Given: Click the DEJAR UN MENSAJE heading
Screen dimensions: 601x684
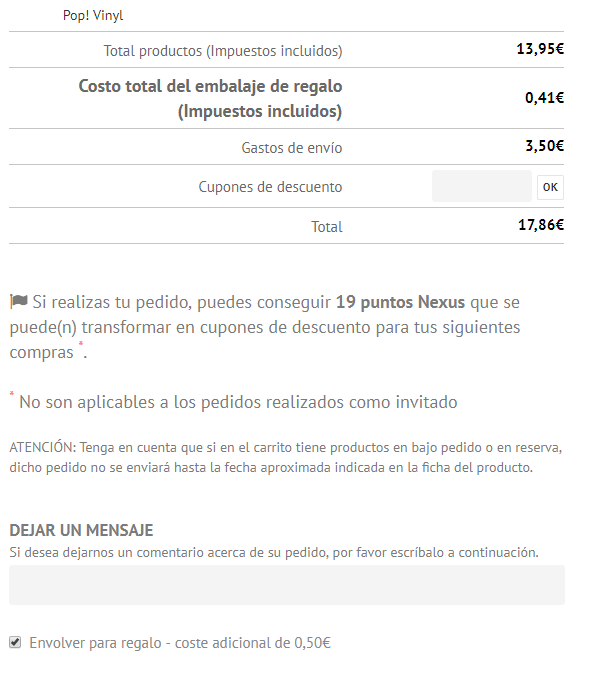Looking at the screenshot, I should [81, 530].
